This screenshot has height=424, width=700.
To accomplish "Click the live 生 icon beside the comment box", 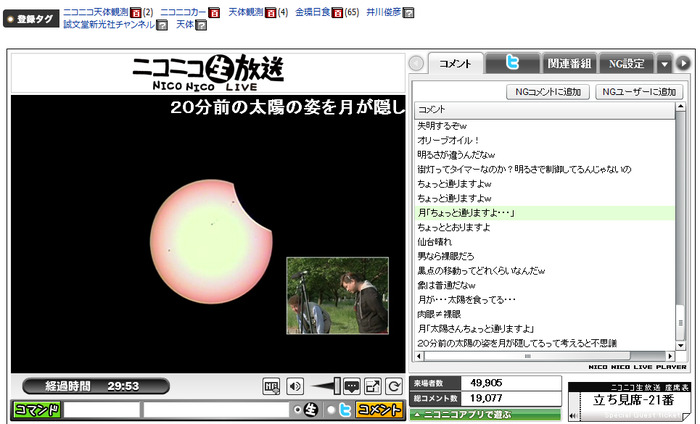I will (311, 410).
